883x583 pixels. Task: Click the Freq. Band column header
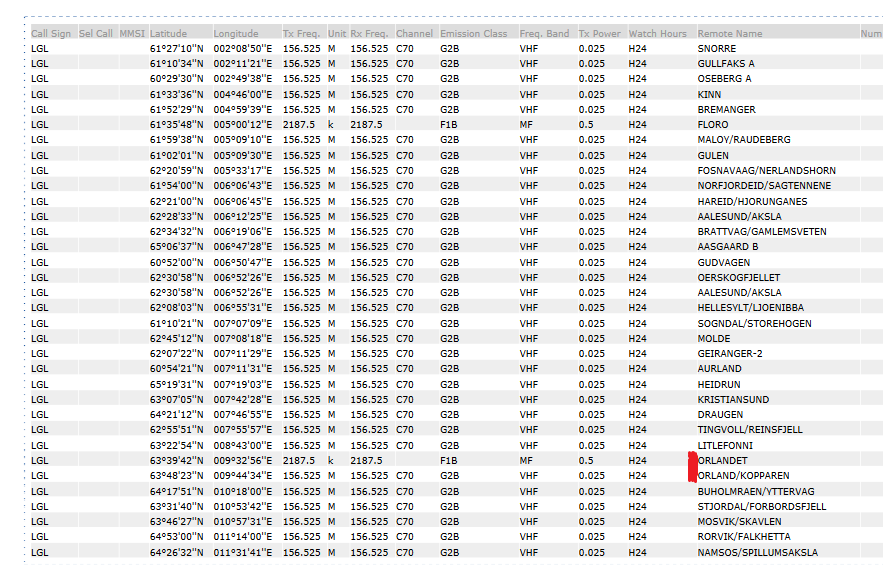point(544,33)
